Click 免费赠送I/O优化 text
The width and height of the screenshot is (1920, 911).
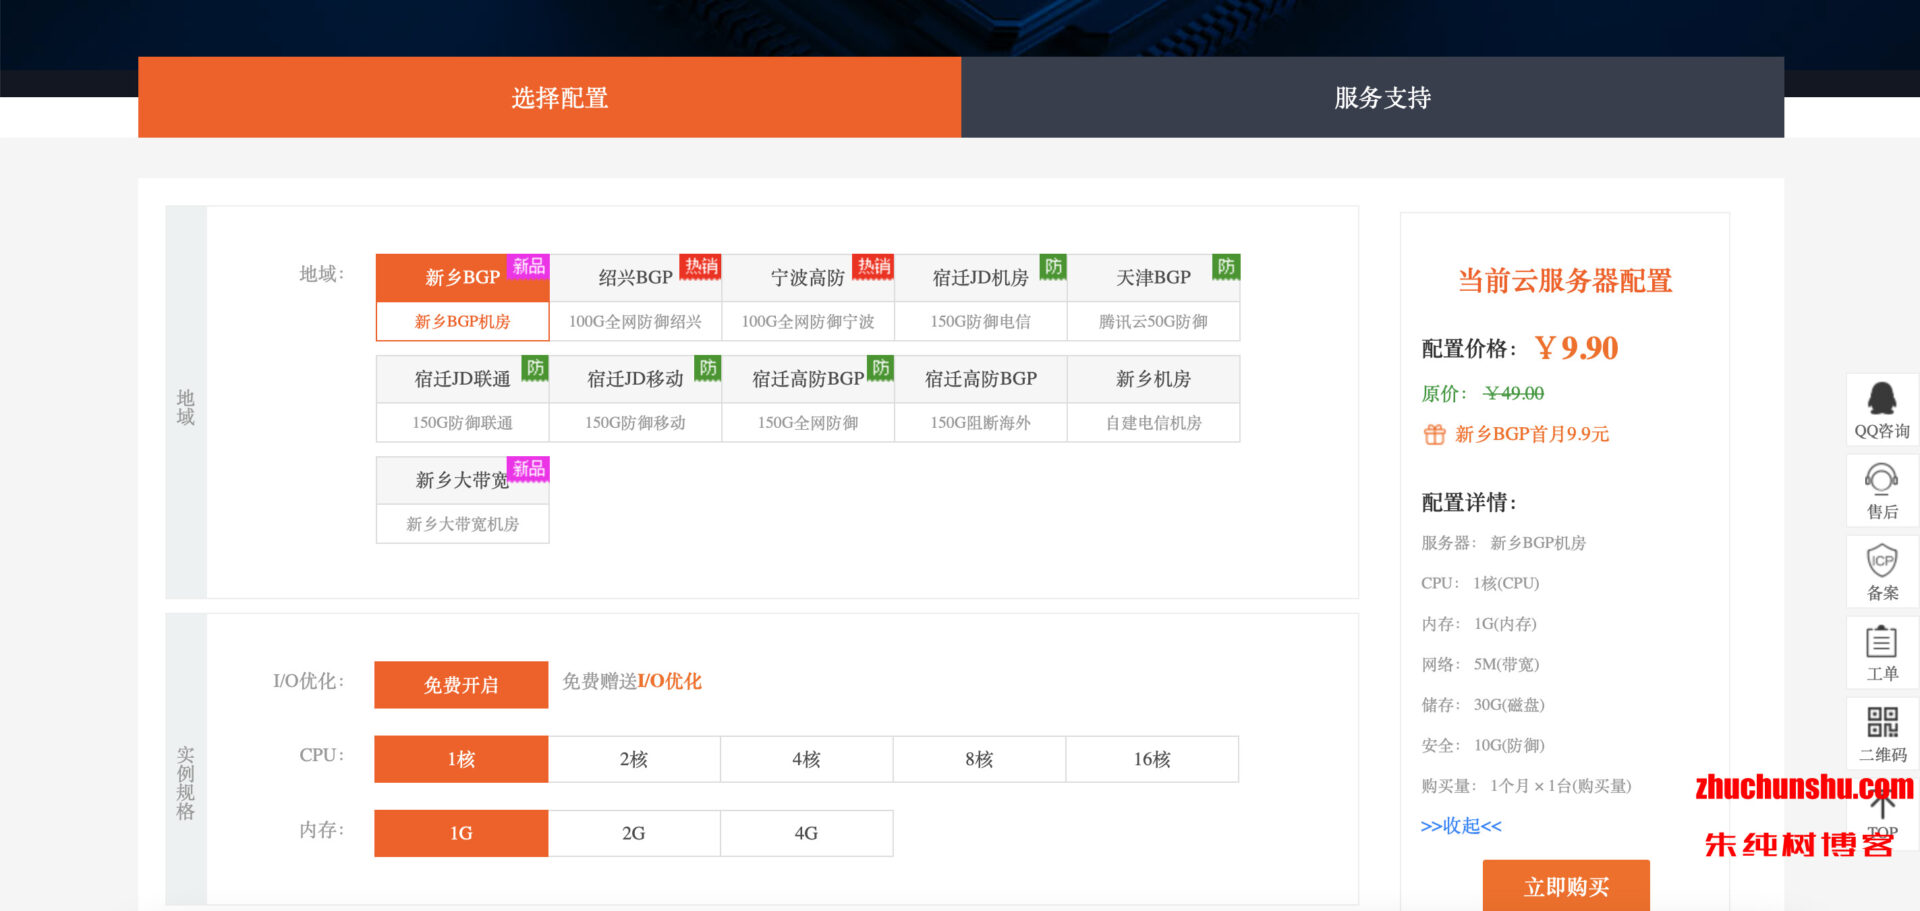(632, 681)
